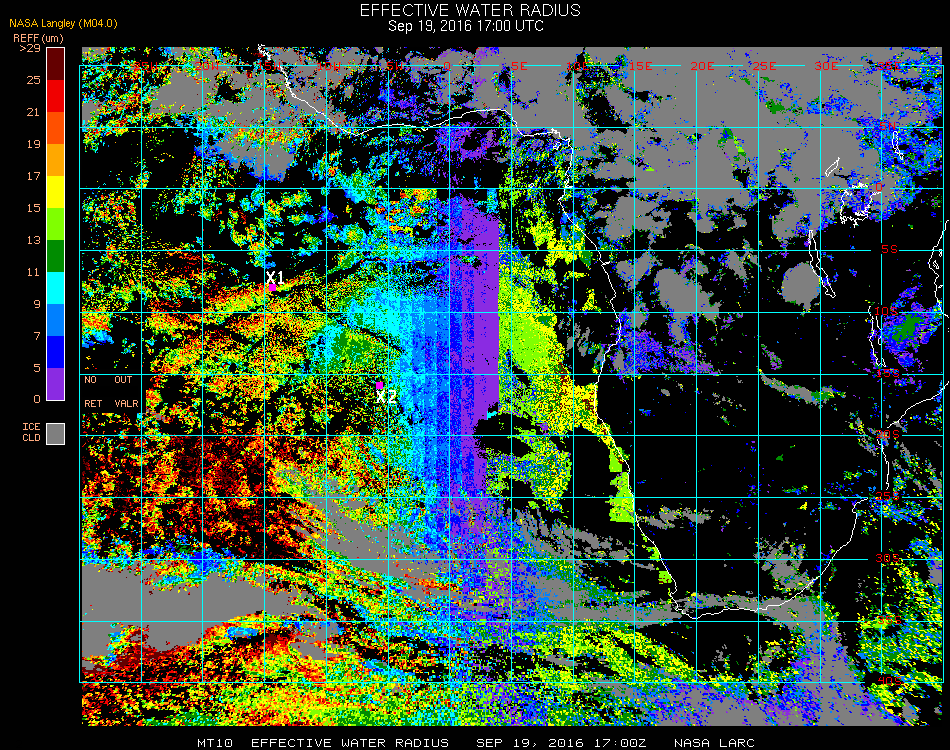
Task: Click the 'NASA LARC' footer text
Action: click(714, 743)
